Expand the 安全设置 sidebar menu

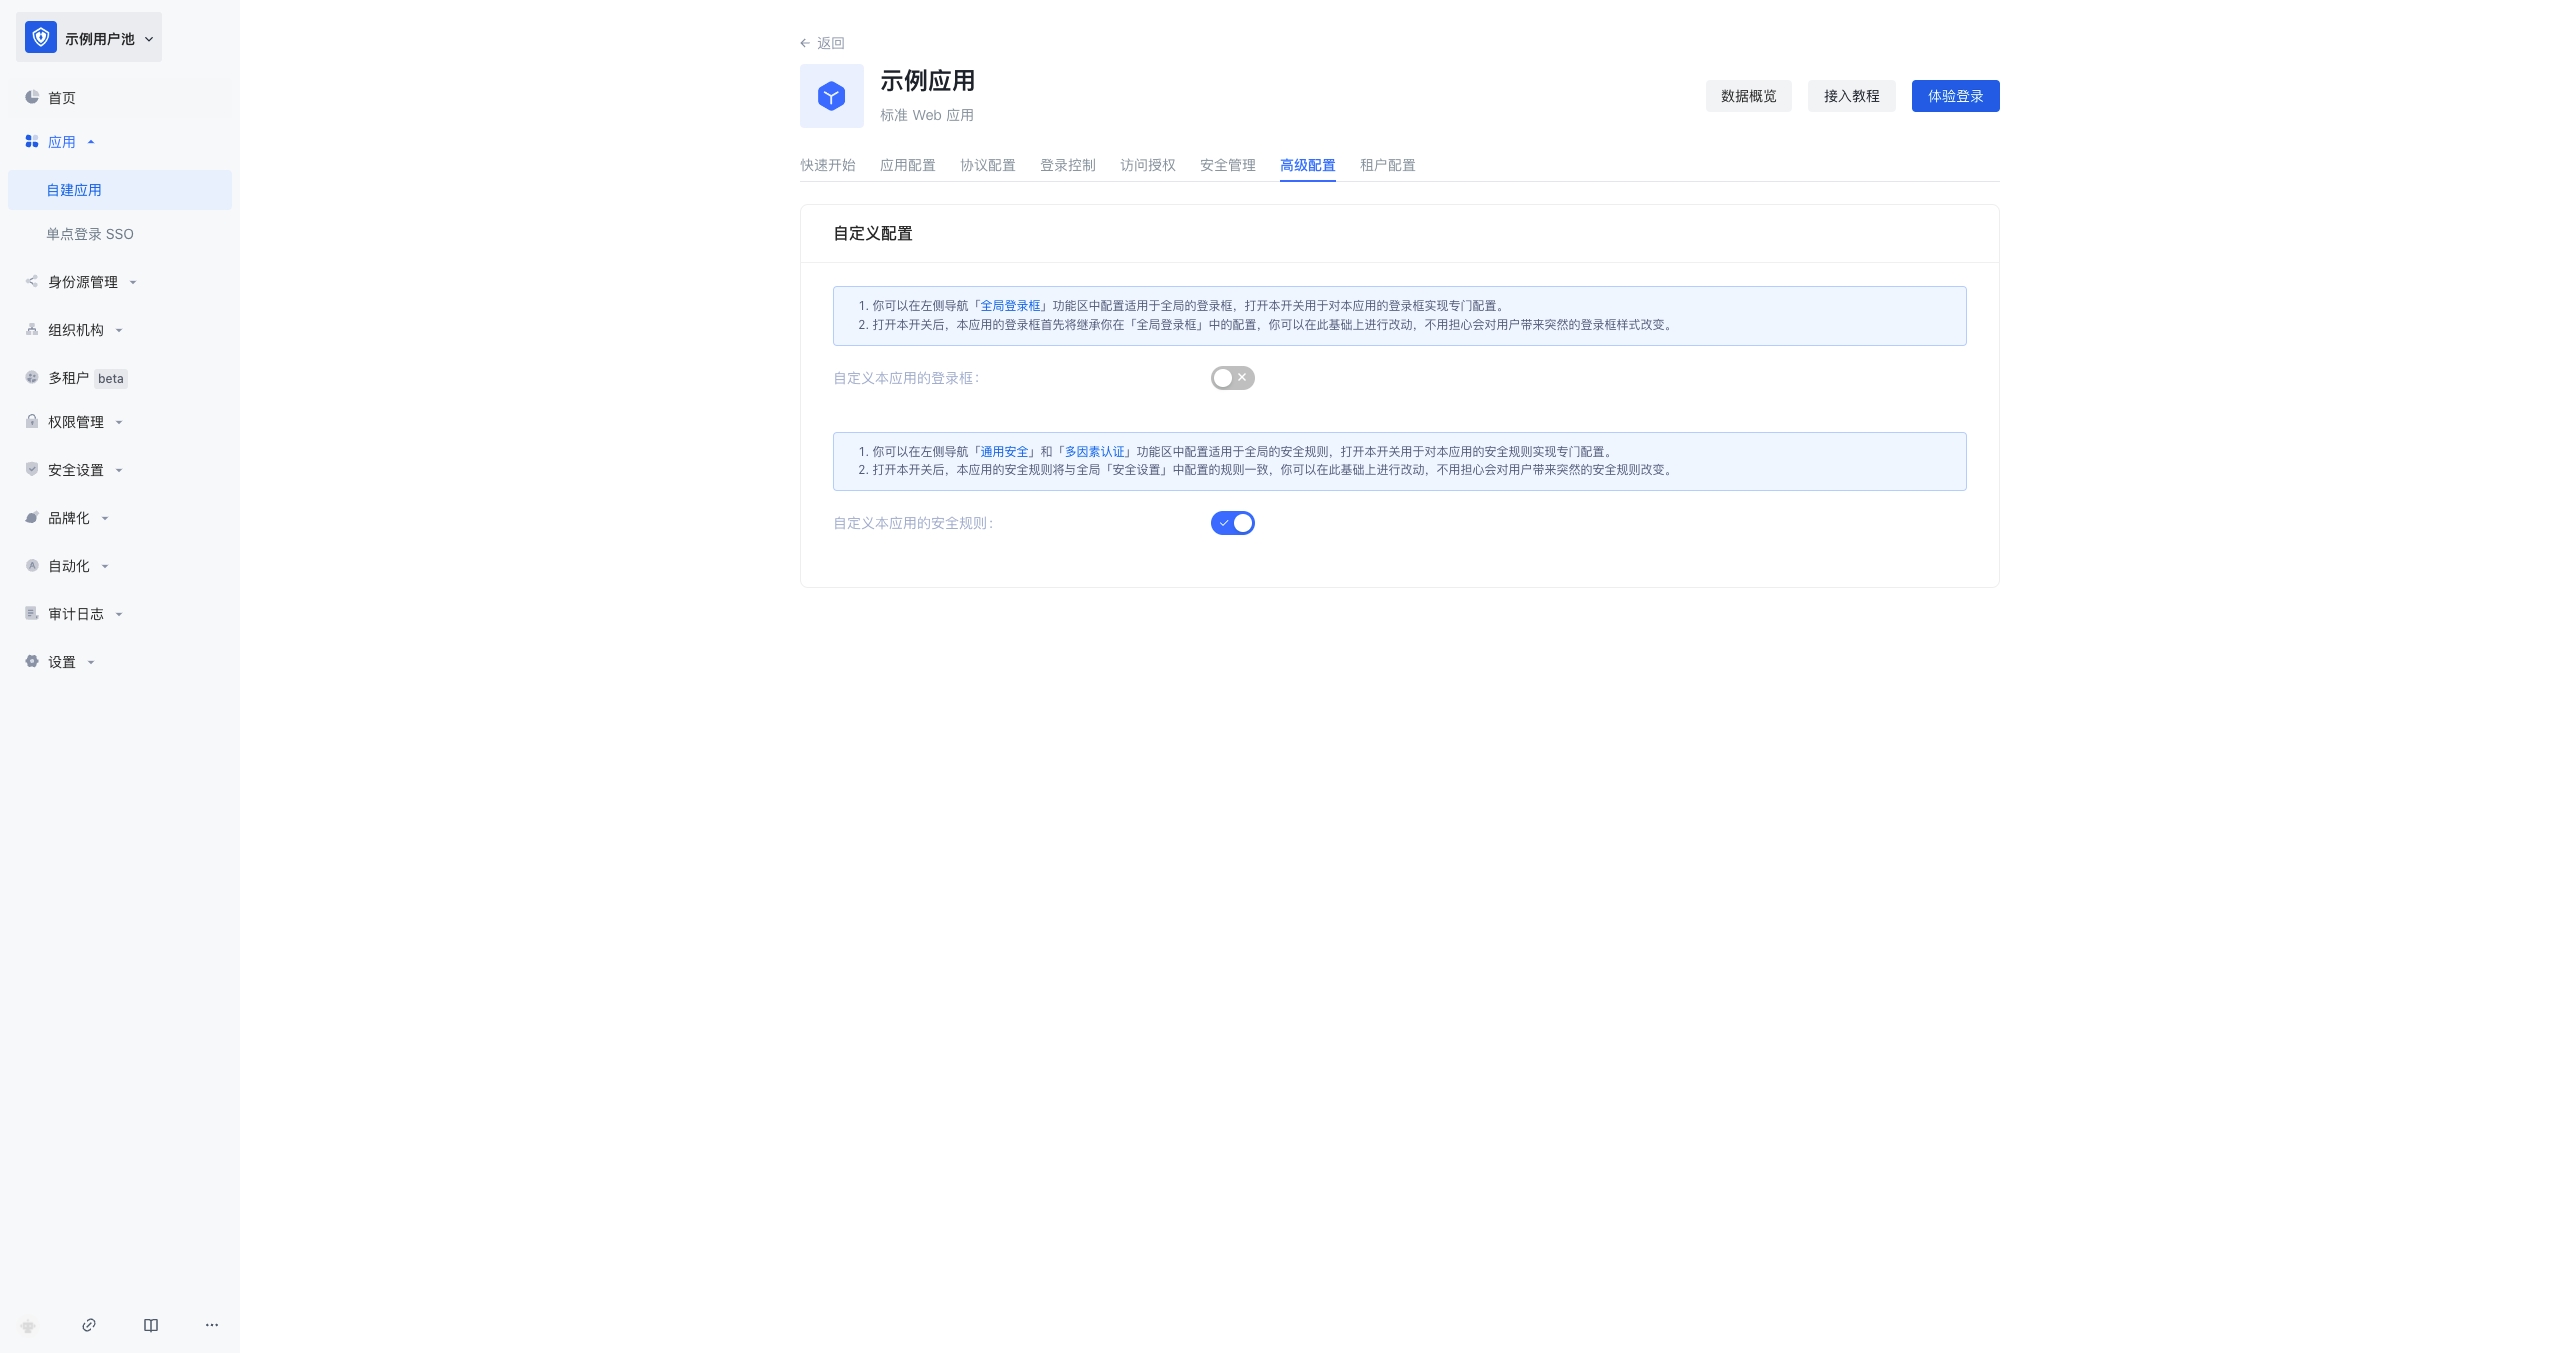(75, 469)
